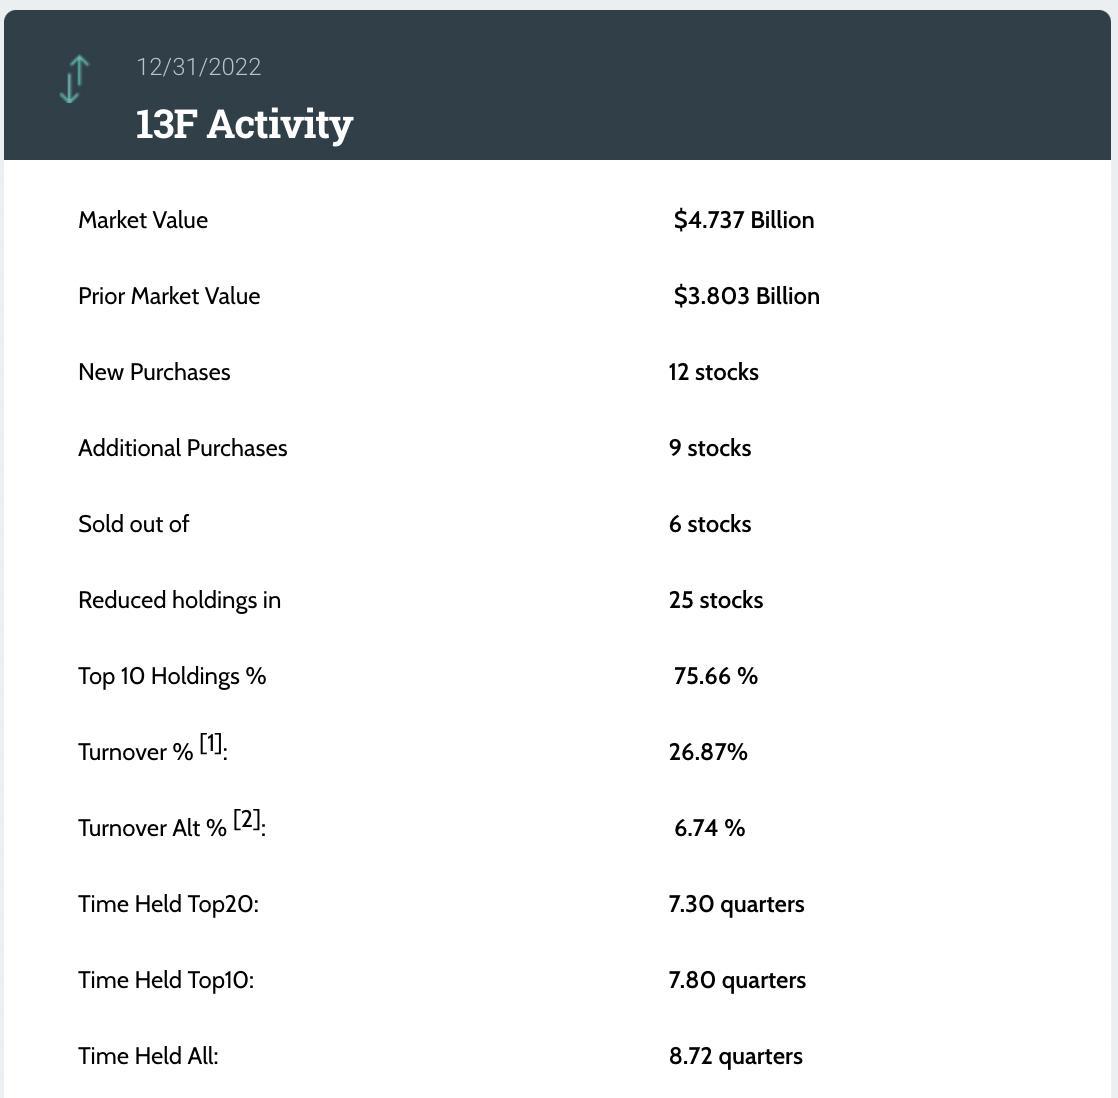1118x1098 pixels.
Task: Click the Sold out of label
Action: tap(133, 524)
